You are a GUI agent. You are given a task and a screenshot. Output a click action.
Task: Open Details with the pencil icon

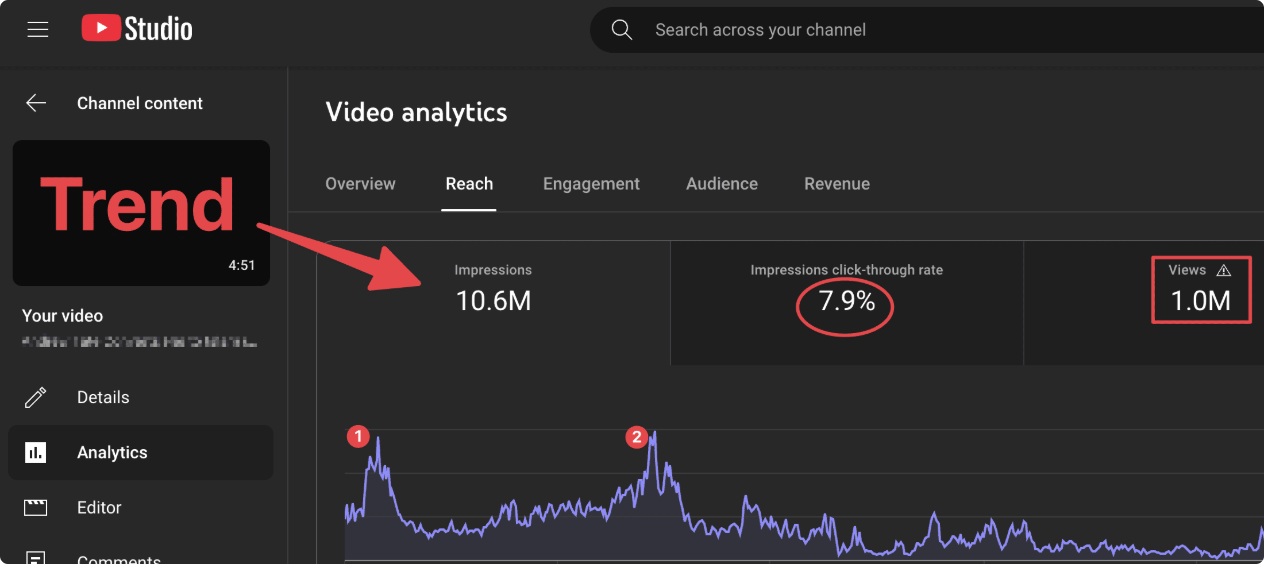coord(36,397)
